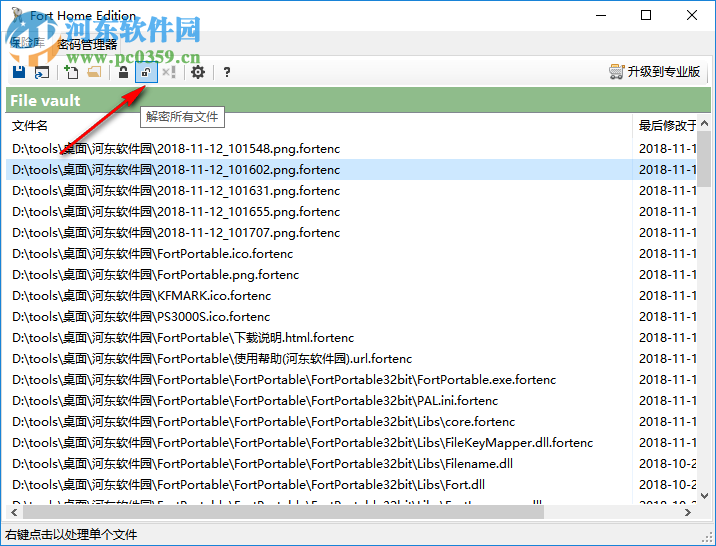Select the Libs\core.fortenc row

(x=351, y=422)
